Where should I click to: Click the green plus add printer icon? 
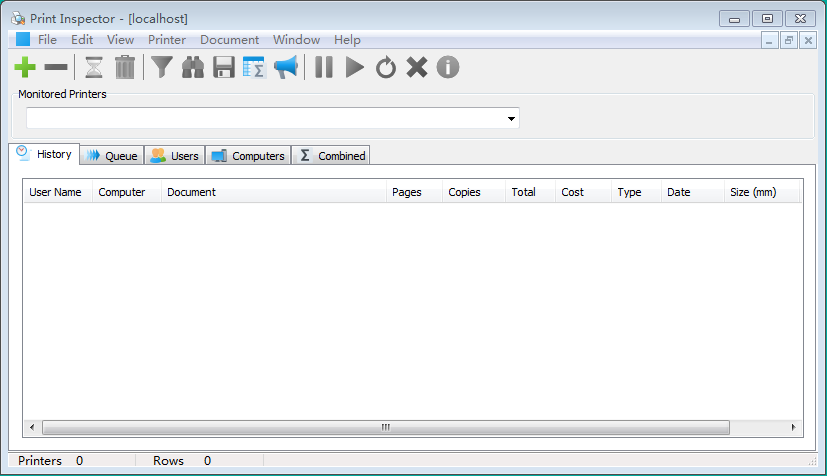point(25,68)
